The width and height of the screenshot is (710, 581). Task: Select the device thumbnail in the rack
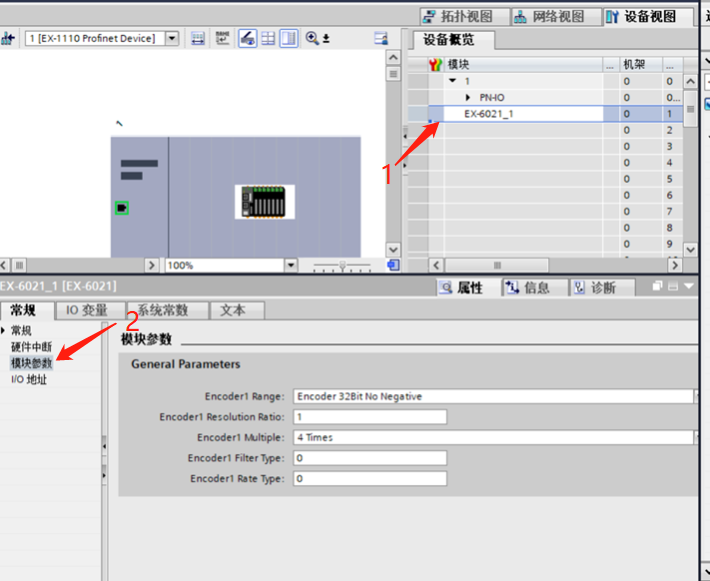pos(264,202)
